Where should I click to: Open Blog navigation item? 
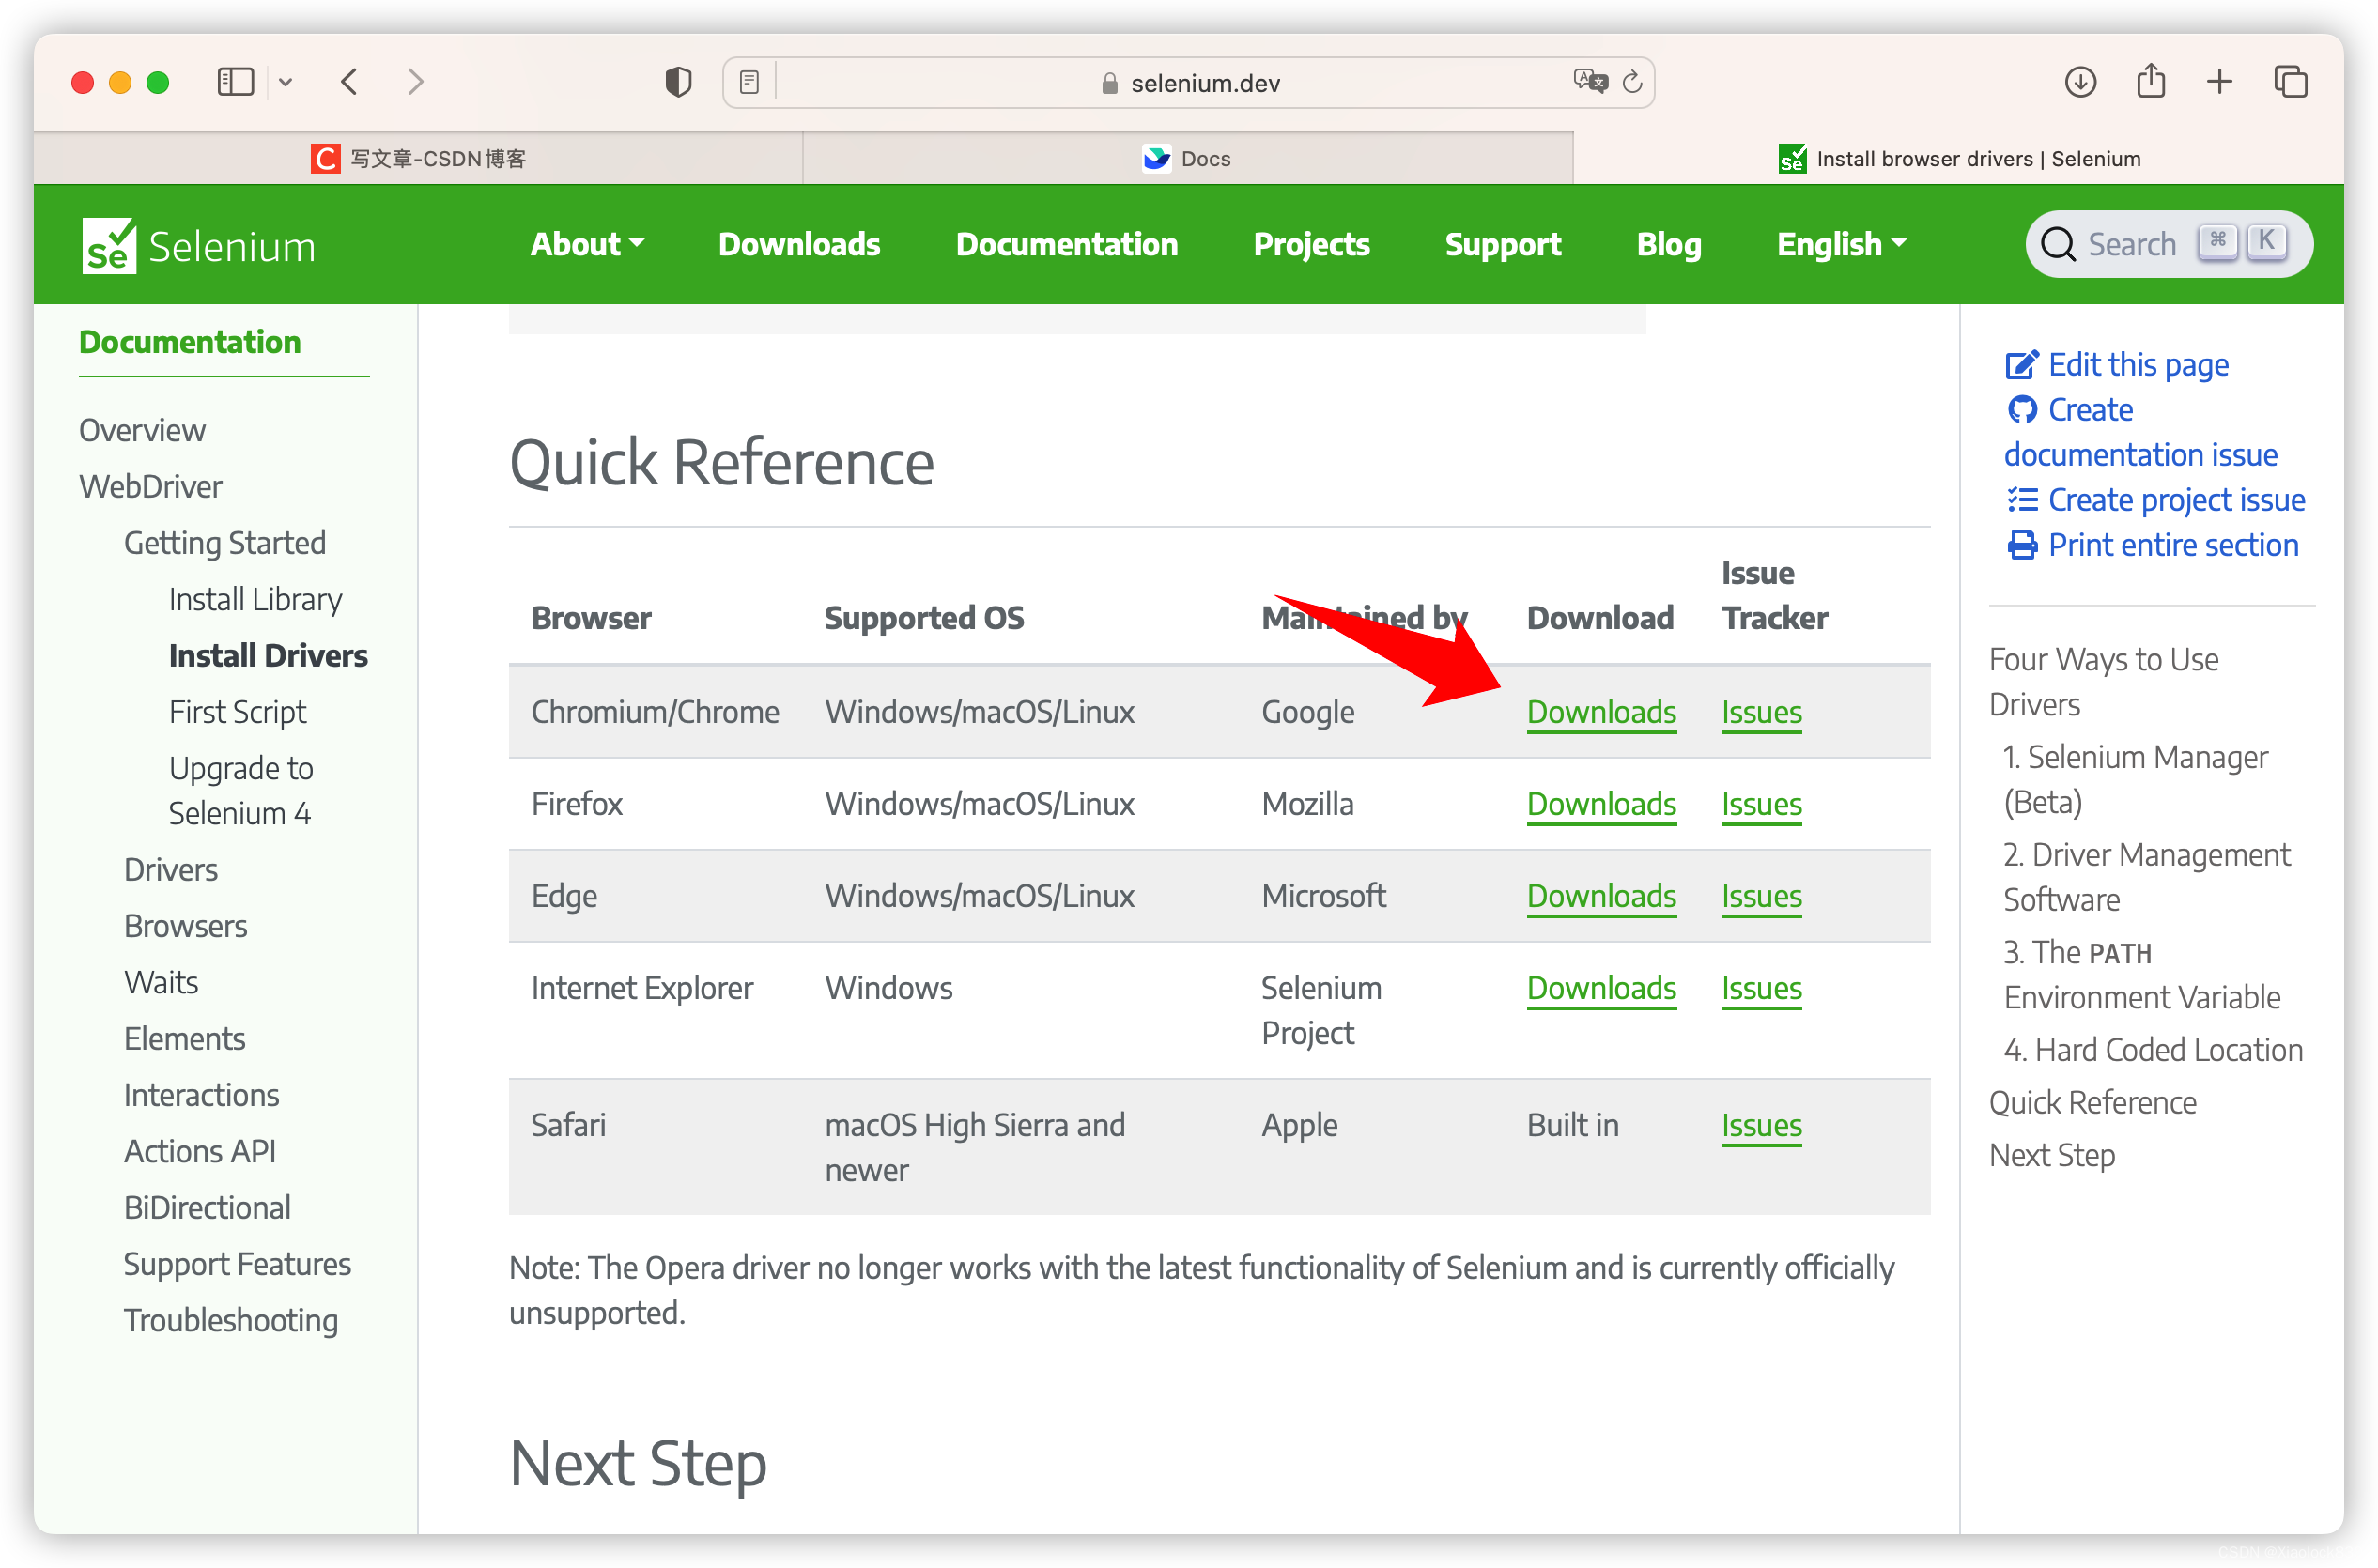(1668, 244)
